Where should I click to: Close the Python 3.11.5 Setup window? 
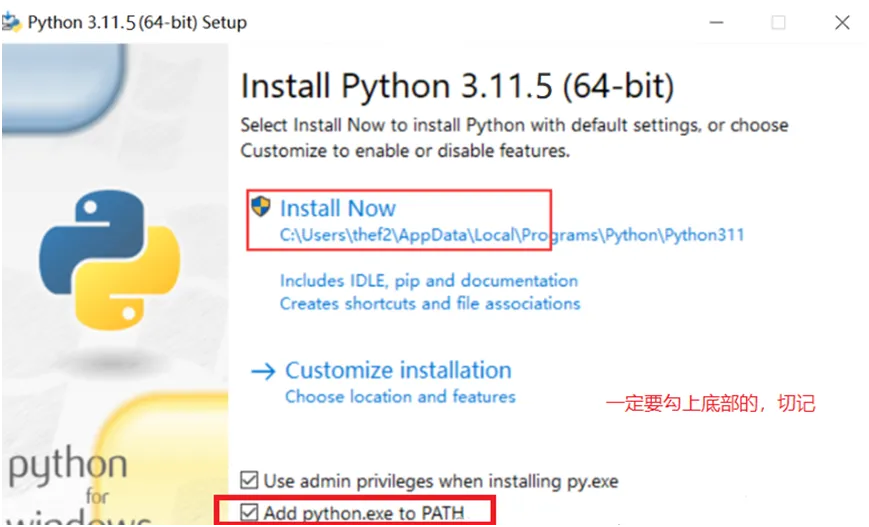click(x=842, y=23)
